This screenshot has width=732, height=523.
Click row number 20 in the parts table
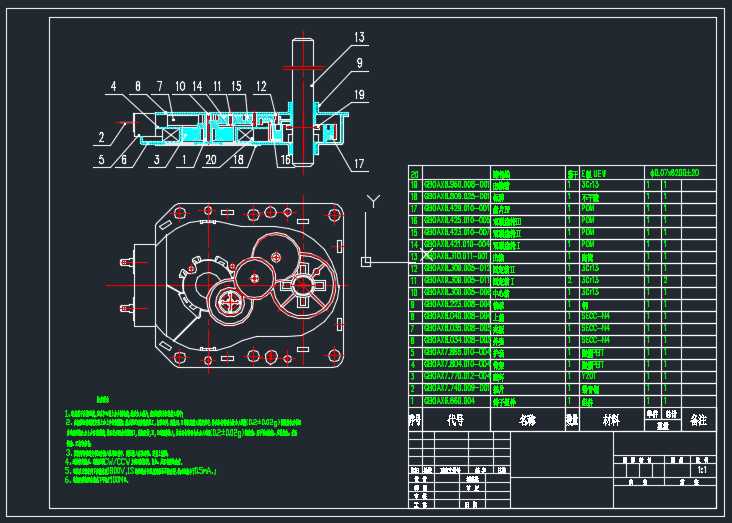pos(414,173)
